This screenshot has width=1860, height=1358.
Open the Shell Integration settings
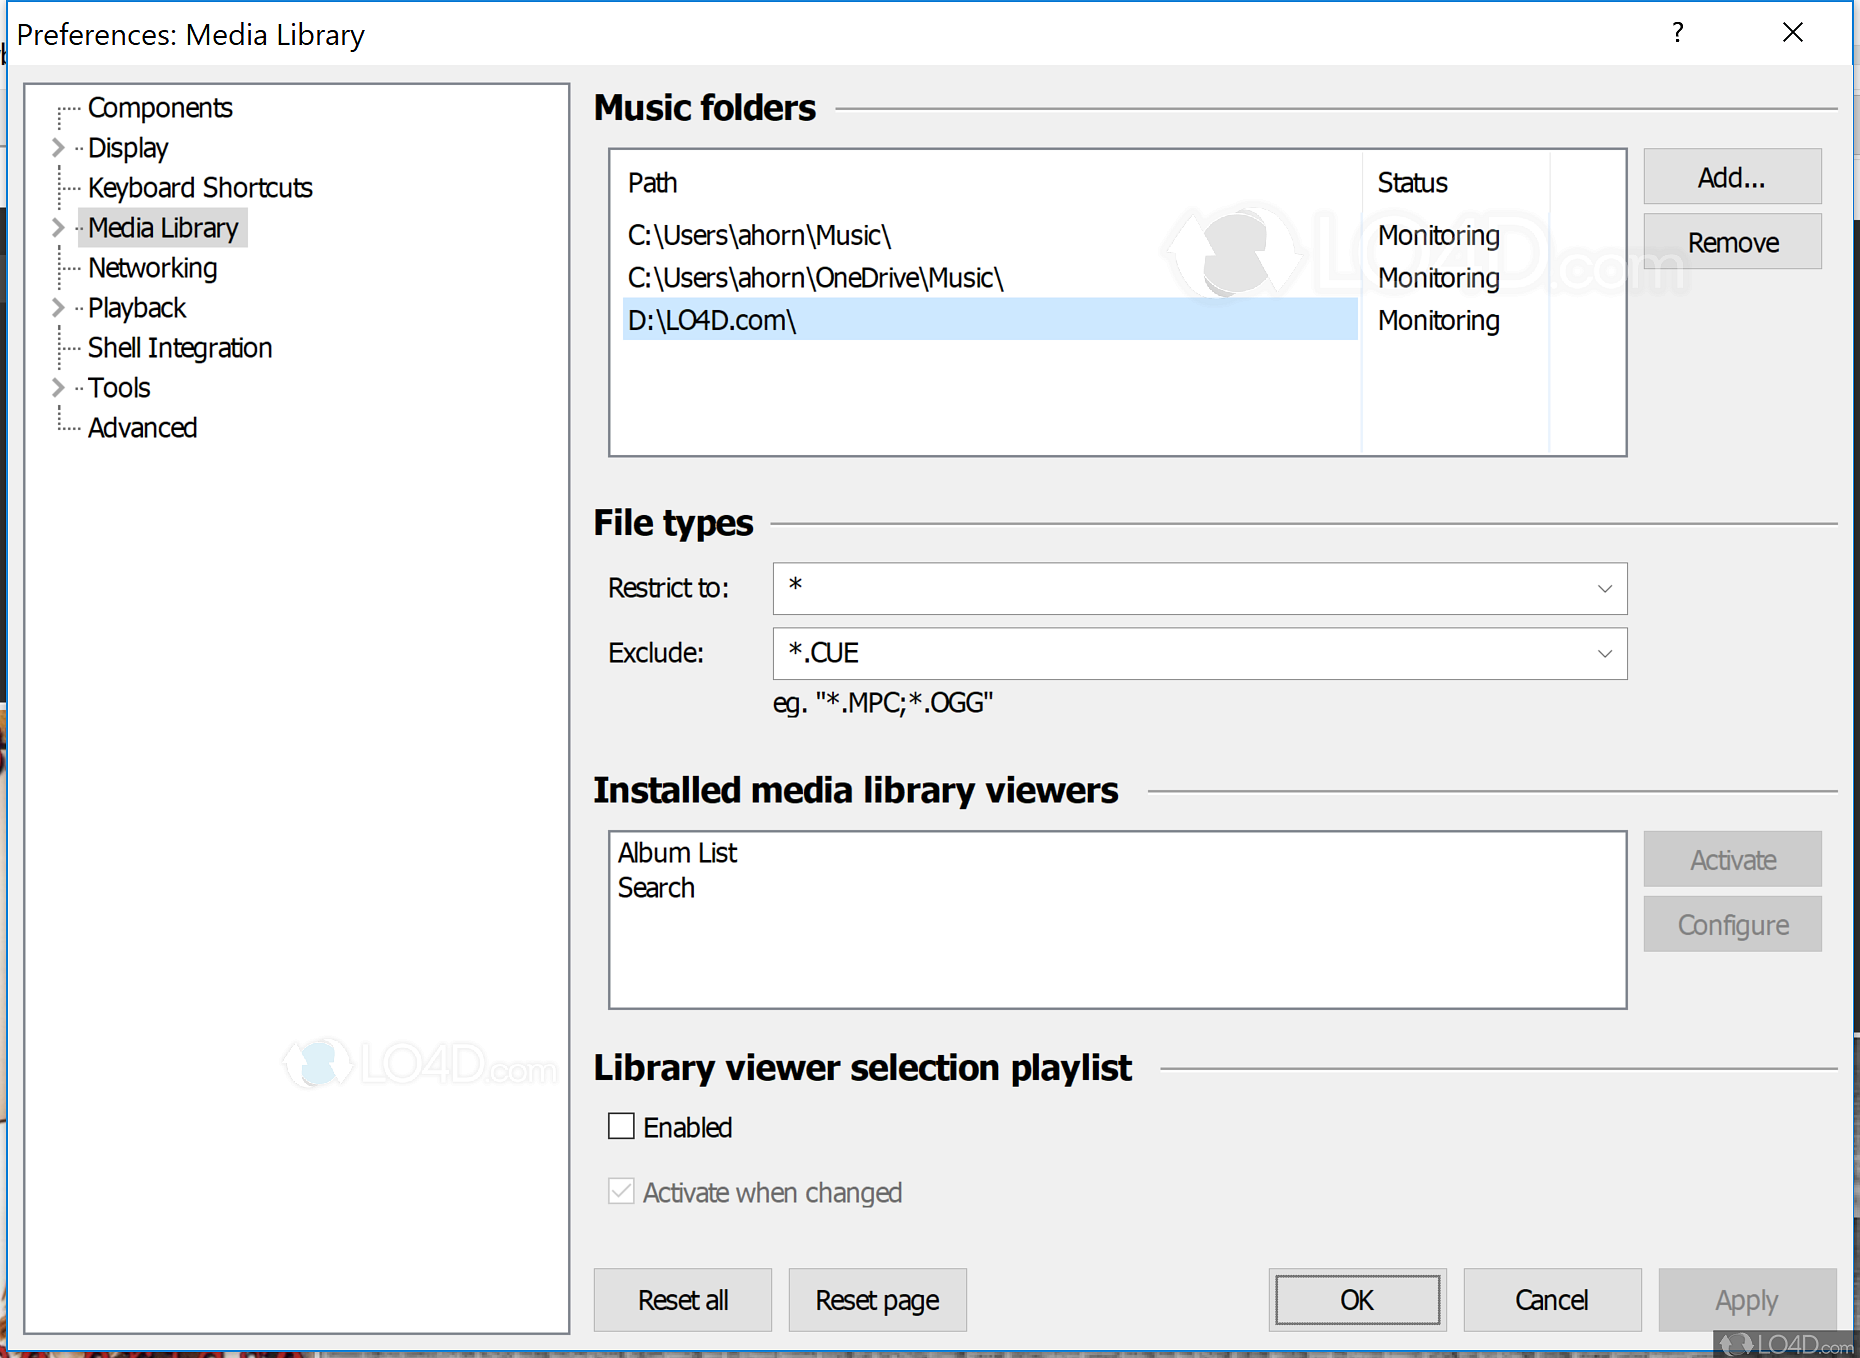point(180,347)
